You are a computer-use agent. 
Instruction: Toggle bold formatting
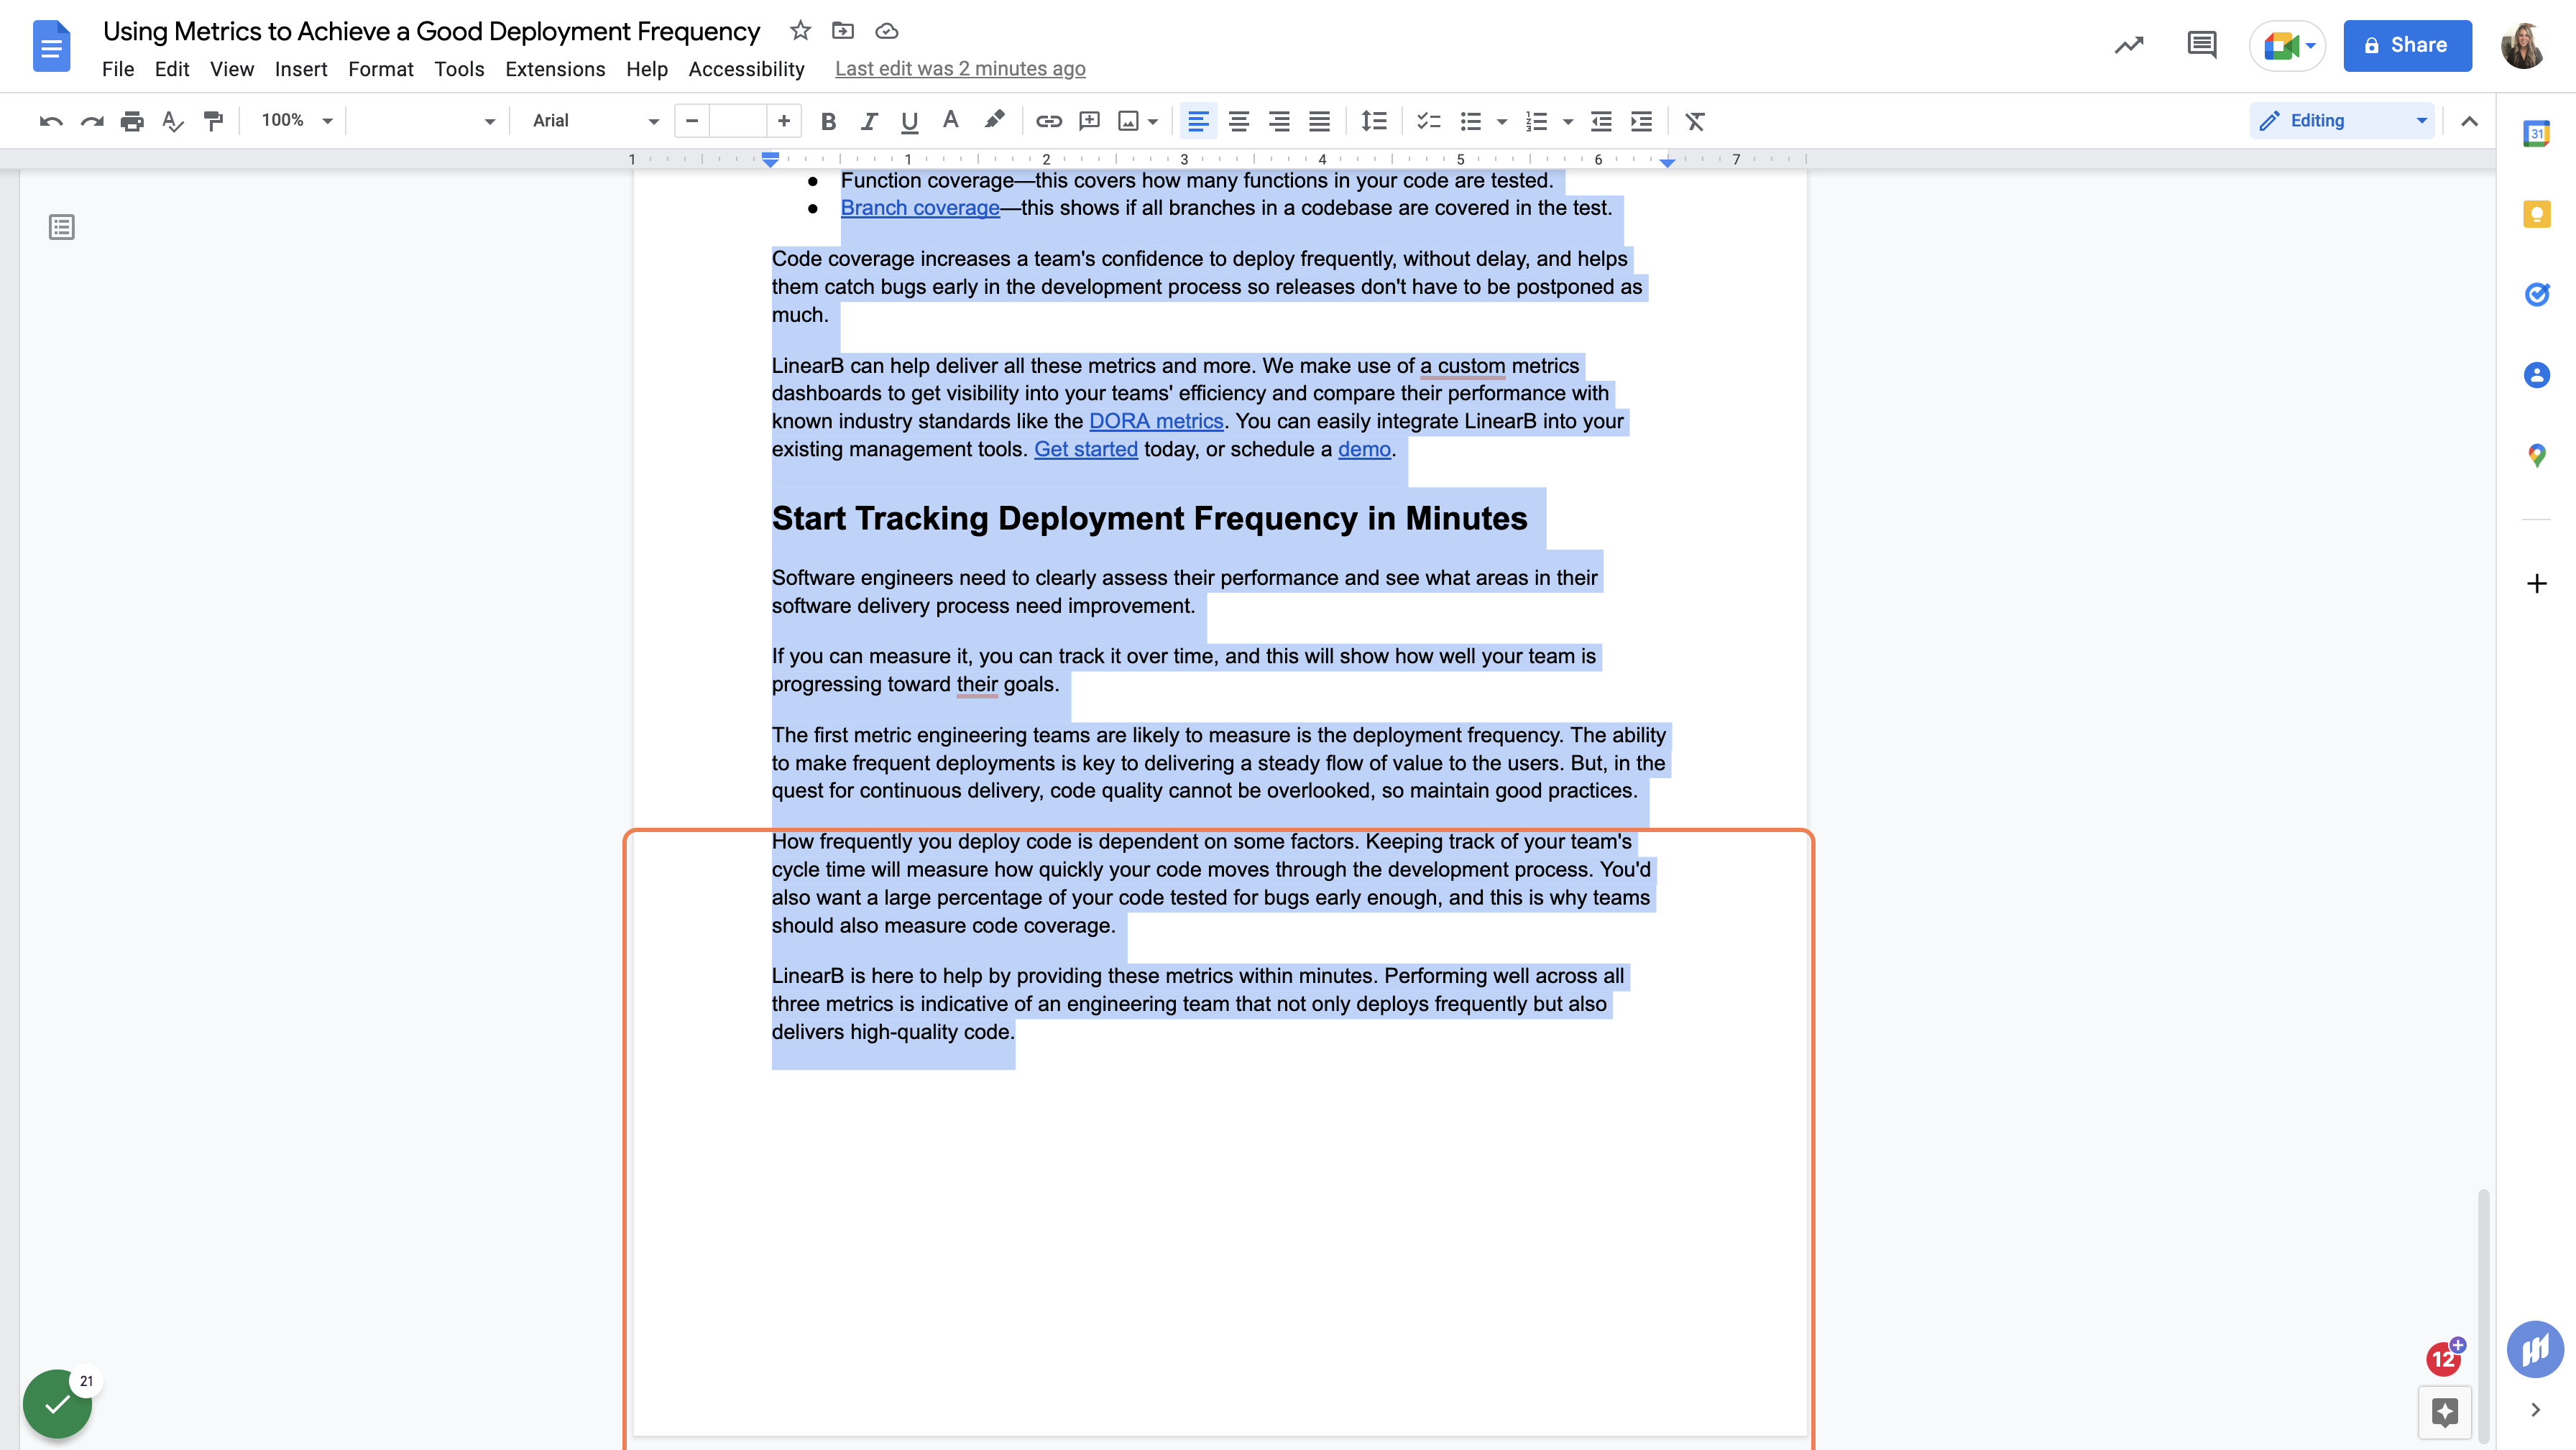point(828,121)
